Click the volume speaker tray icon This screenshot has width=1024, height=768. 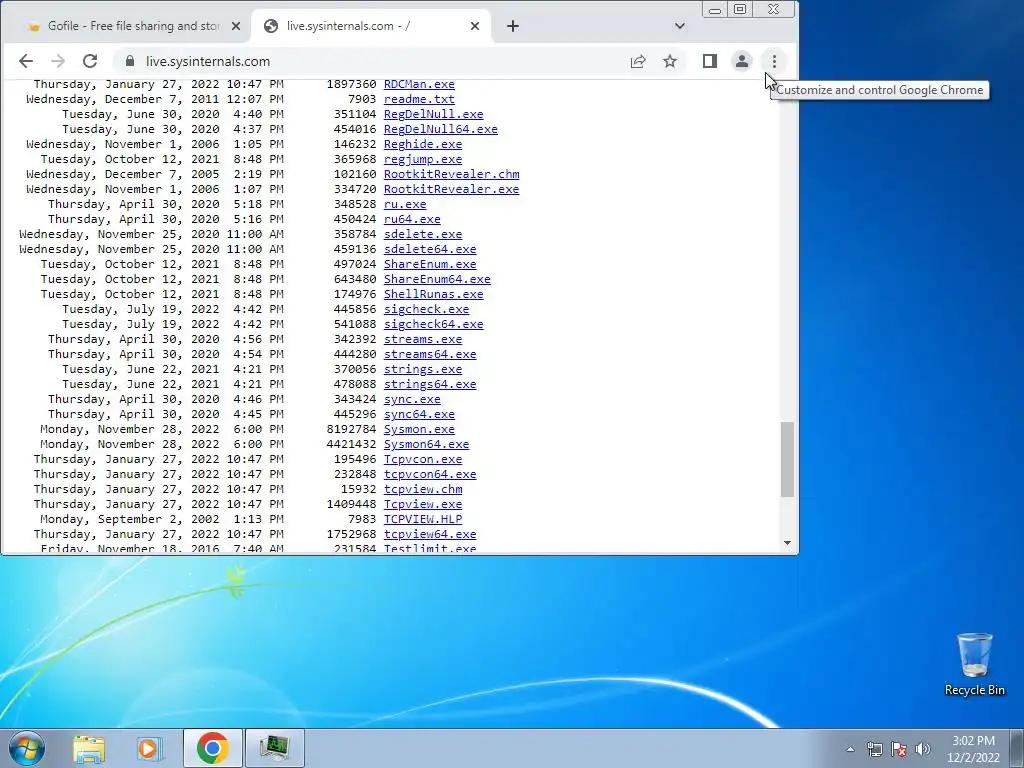[923, 749]
